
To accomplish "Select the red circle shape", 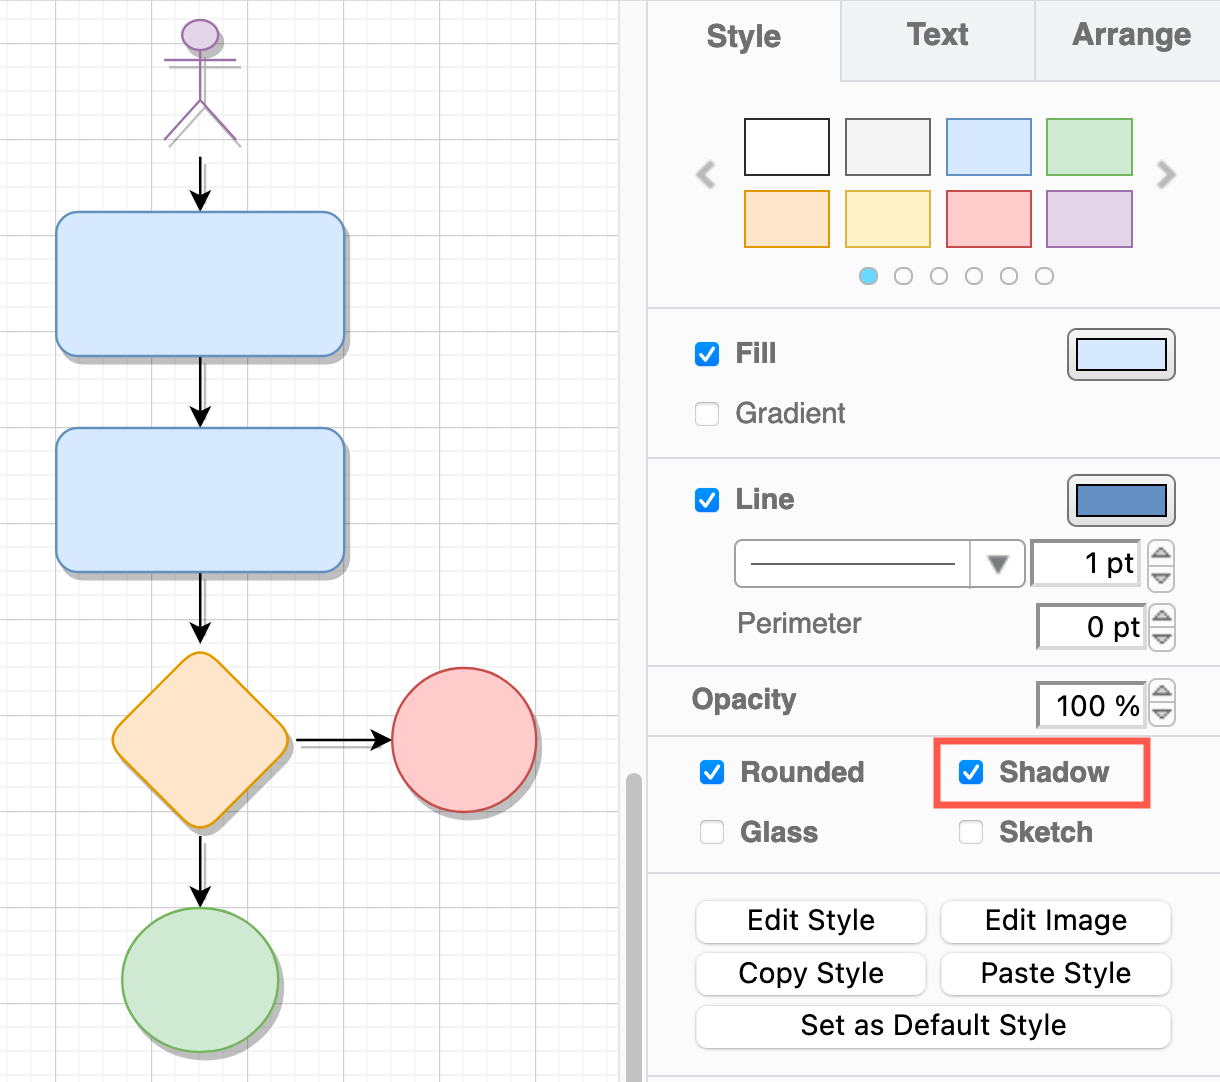I will [464, 740].
